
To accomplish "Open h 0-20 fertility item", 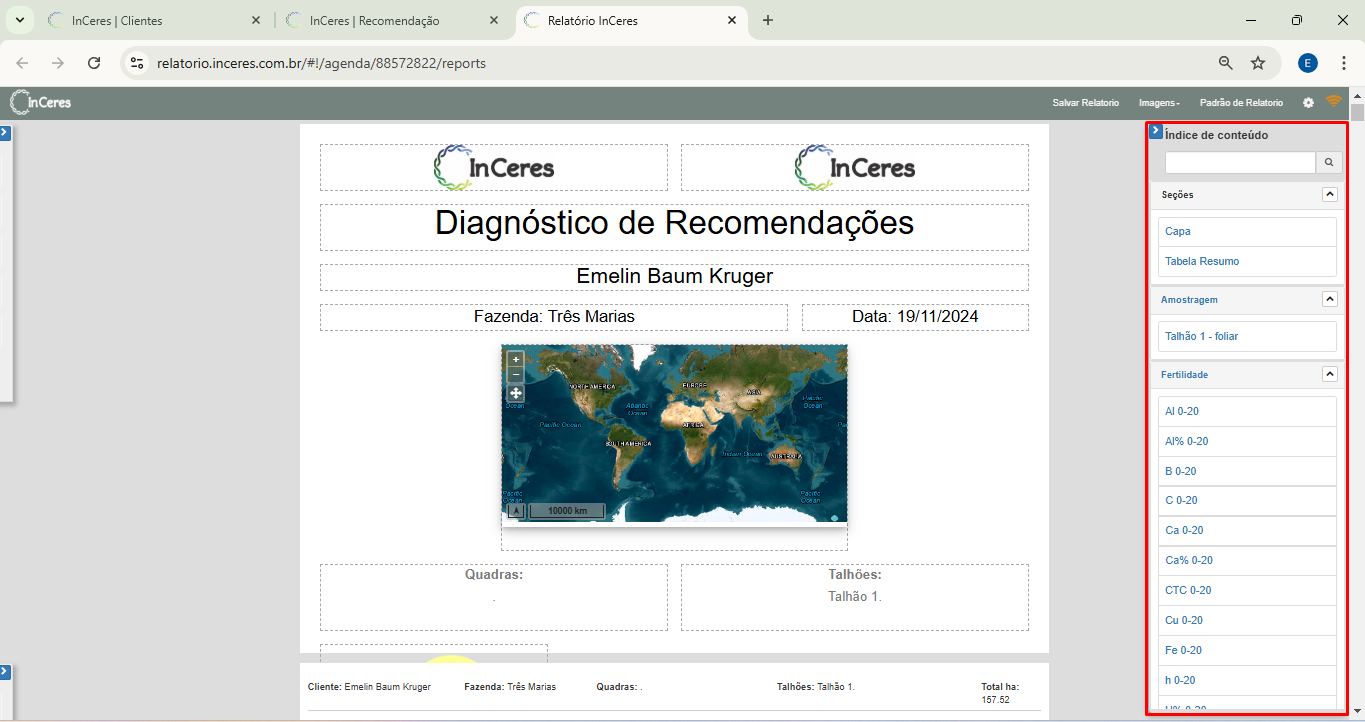I will (x=1247, y=680).
